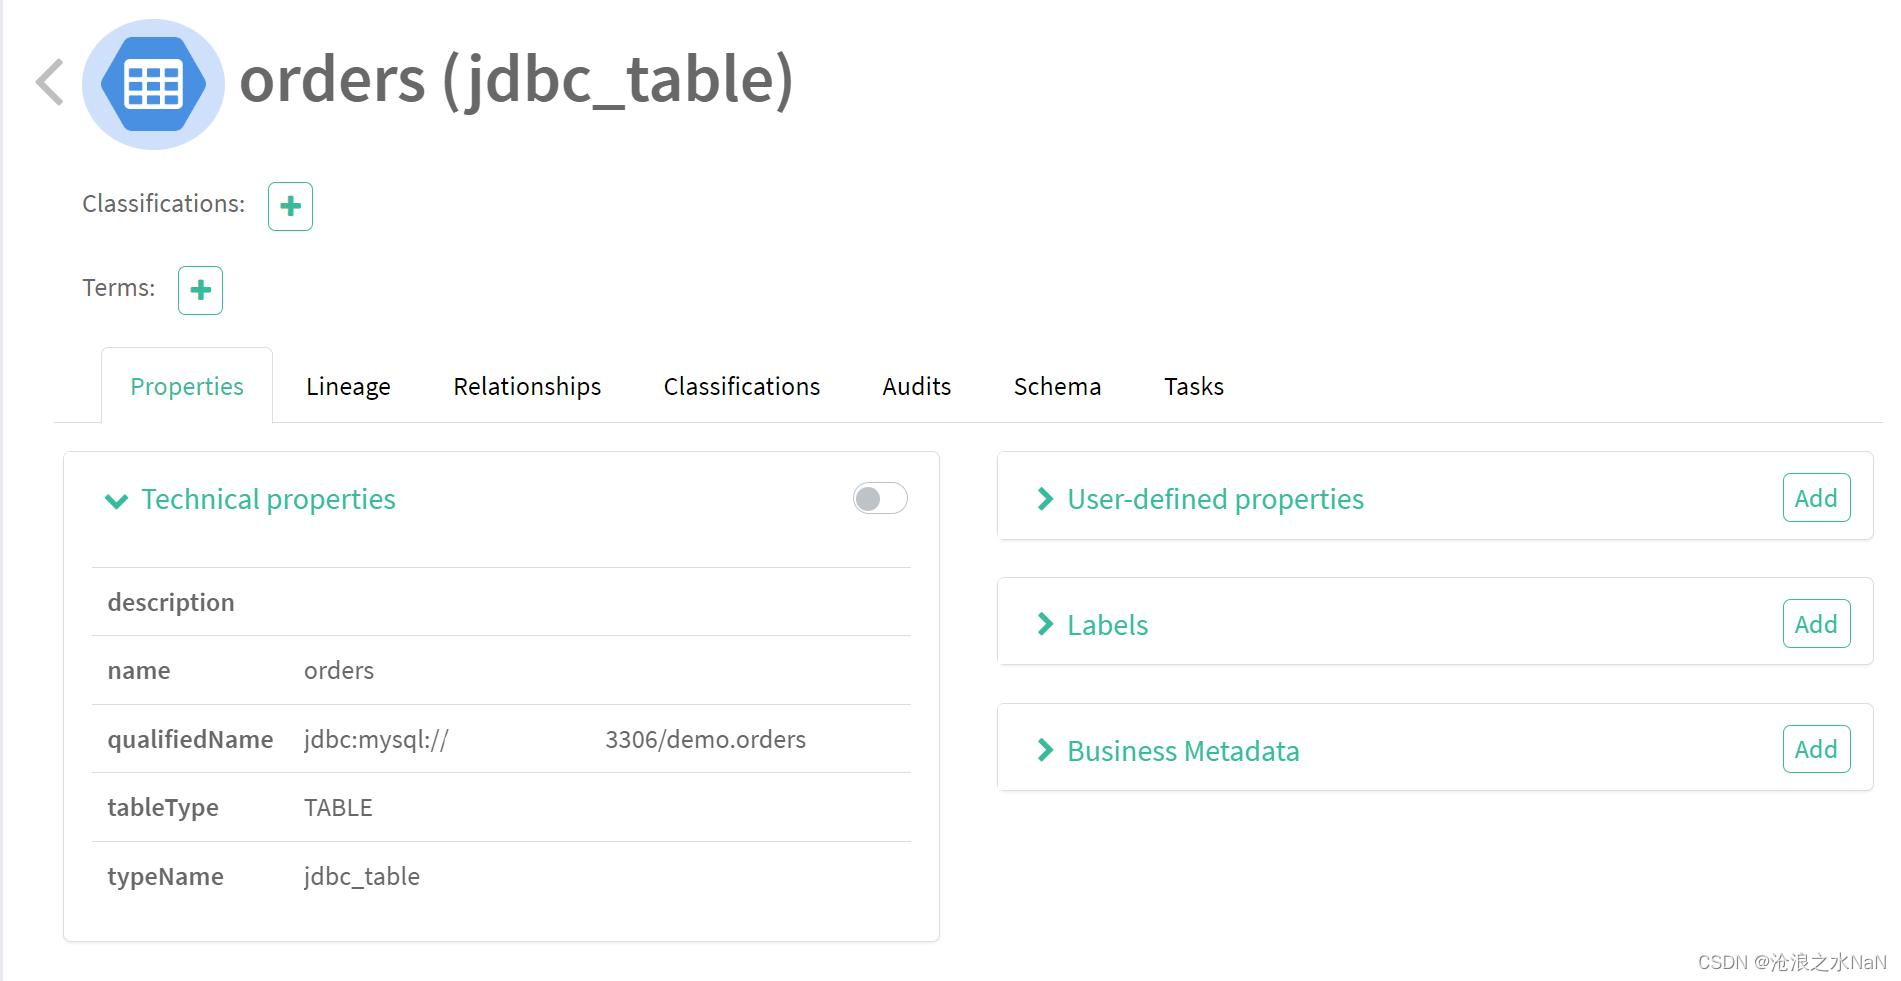Open the Properties tab

click(187, 386)
